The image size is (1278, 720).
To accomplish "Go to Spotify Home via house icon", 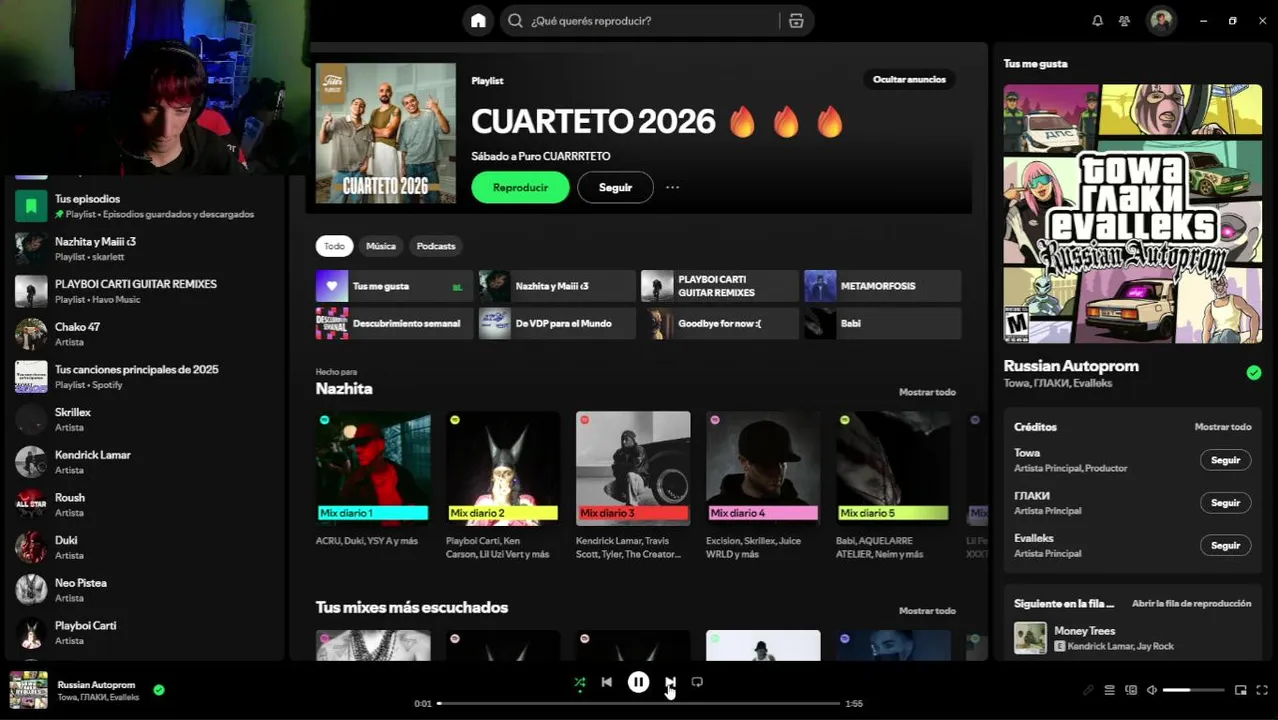I will coord(478,20).
